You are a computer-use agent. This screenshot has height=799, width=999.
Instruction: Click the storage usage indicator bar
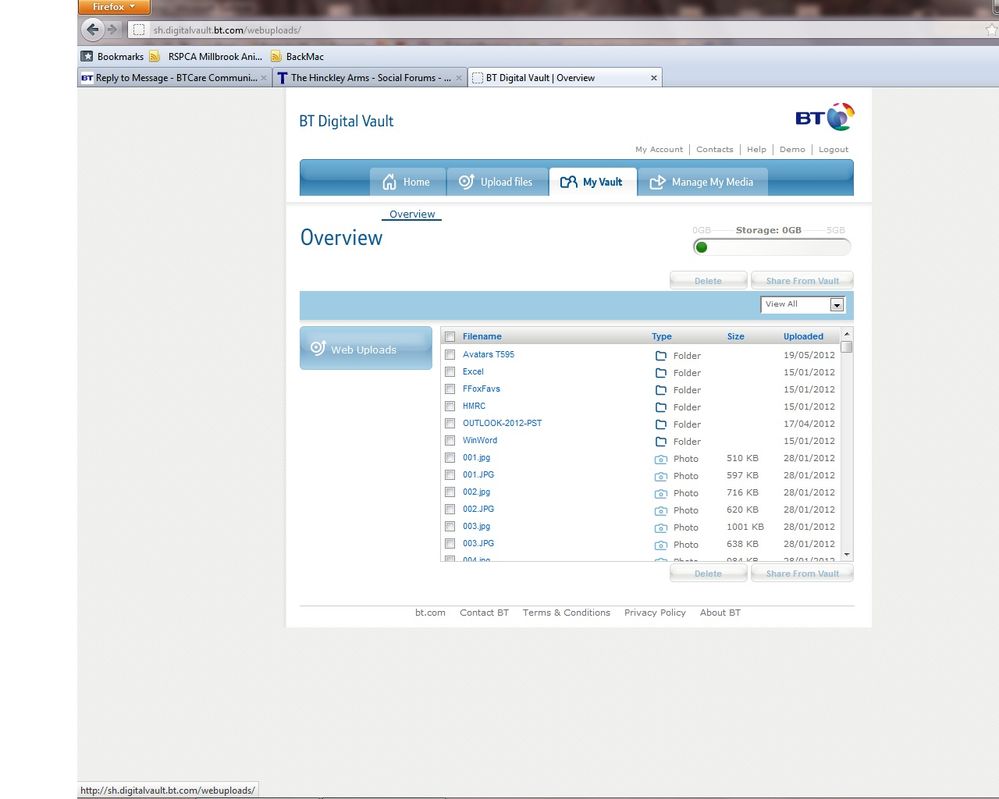click(772, 247)
